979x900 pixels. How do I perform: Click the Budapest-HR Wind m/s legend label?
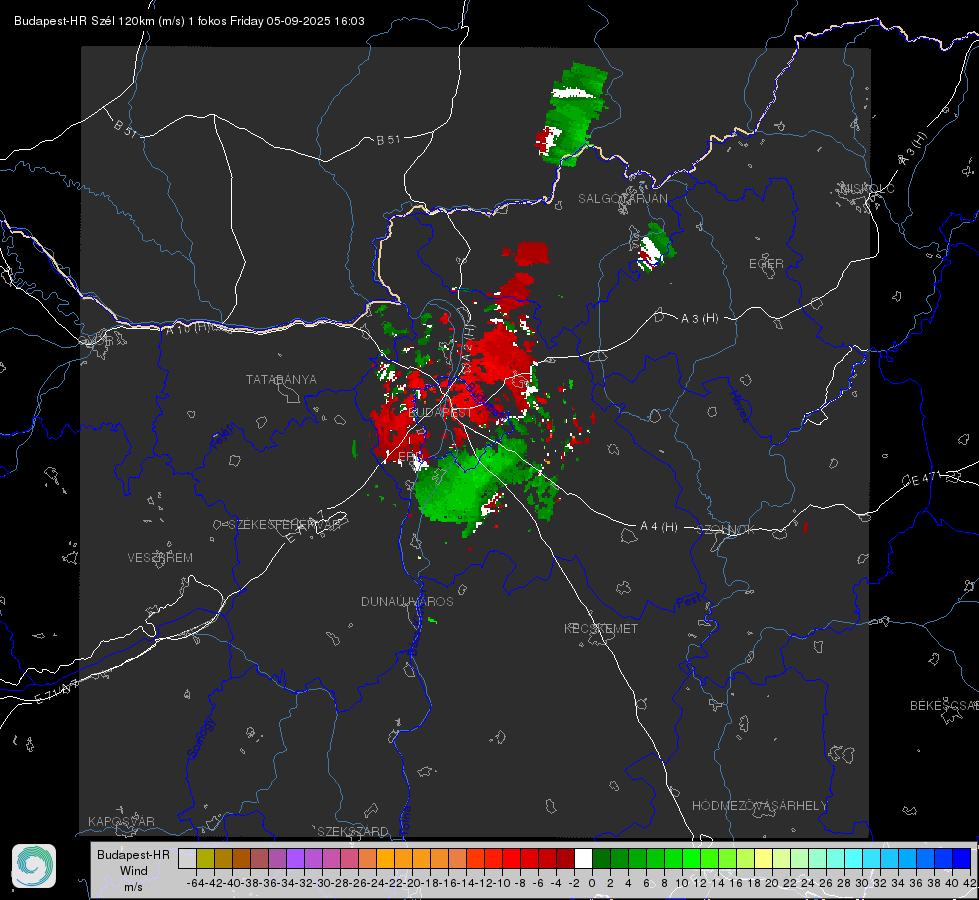click(134, 870)
